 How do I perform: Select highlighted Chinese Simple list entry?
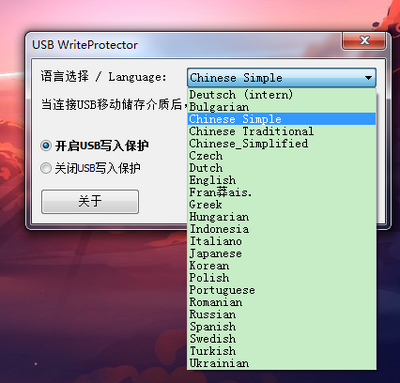click(x=282, y=119)
